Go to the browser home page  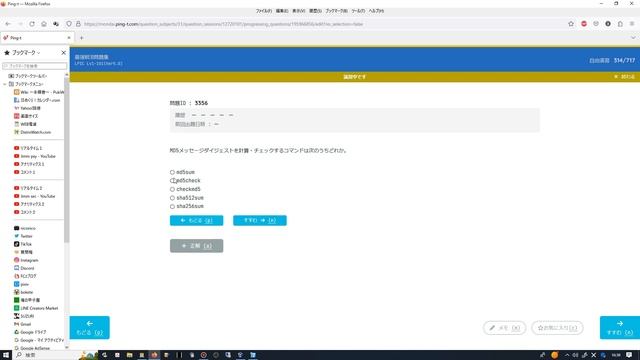tap(44, 24)
